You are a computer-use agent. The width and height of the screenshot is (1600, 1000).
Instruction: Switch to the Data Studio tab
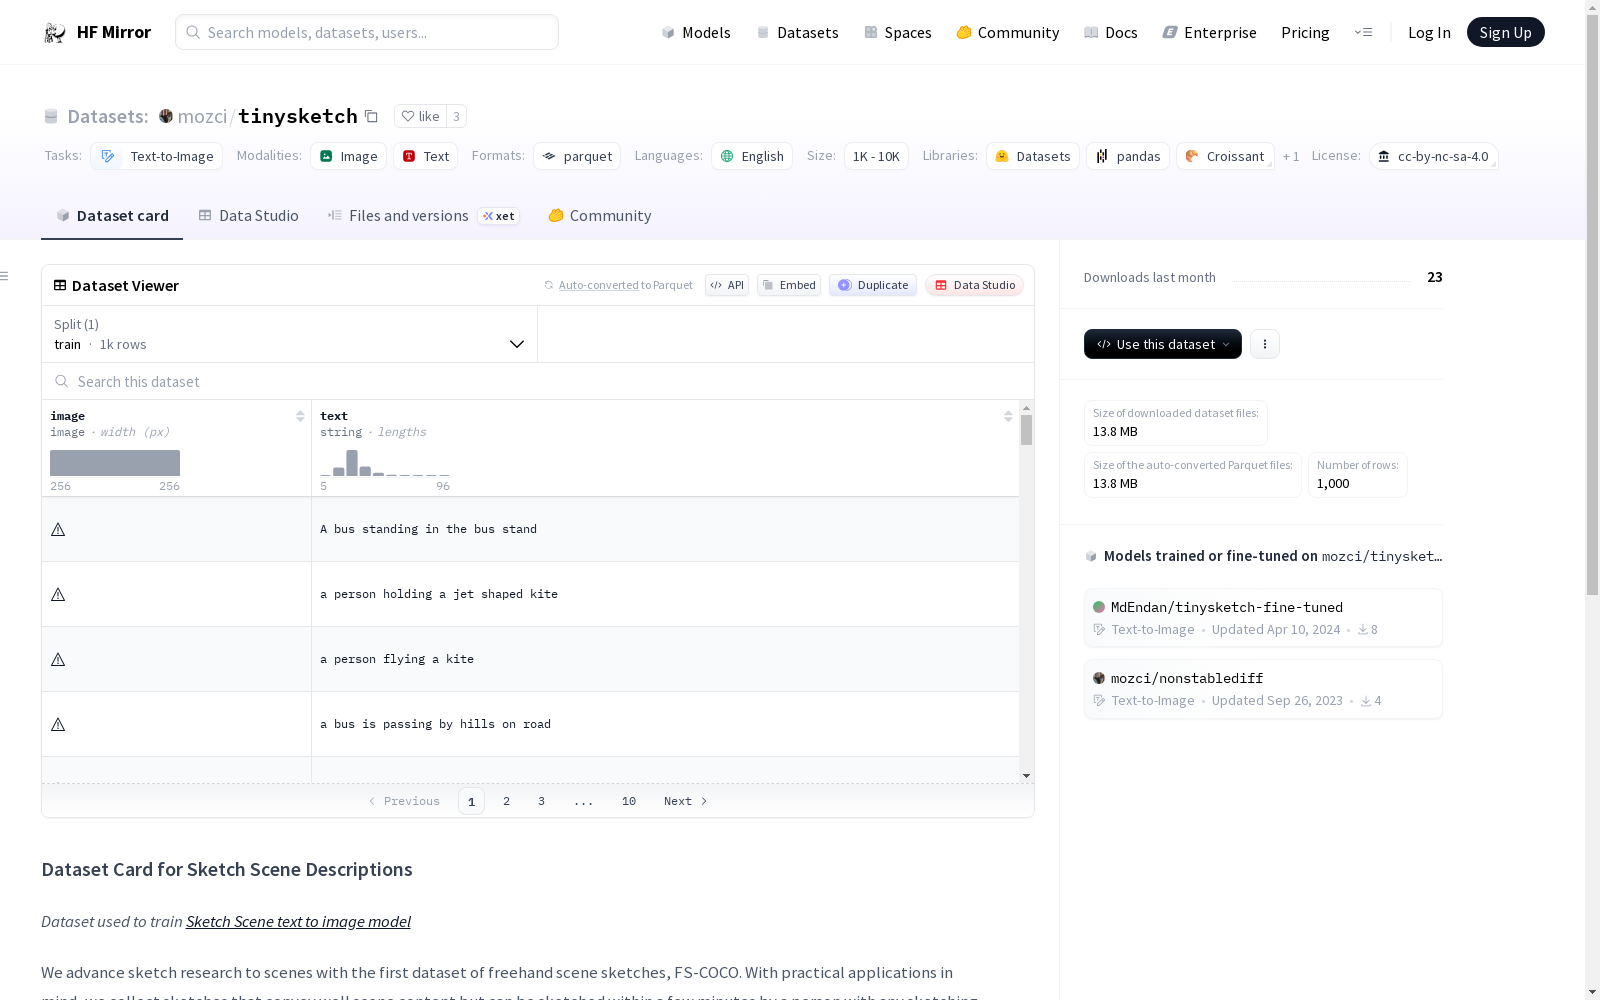pos(249,216)
